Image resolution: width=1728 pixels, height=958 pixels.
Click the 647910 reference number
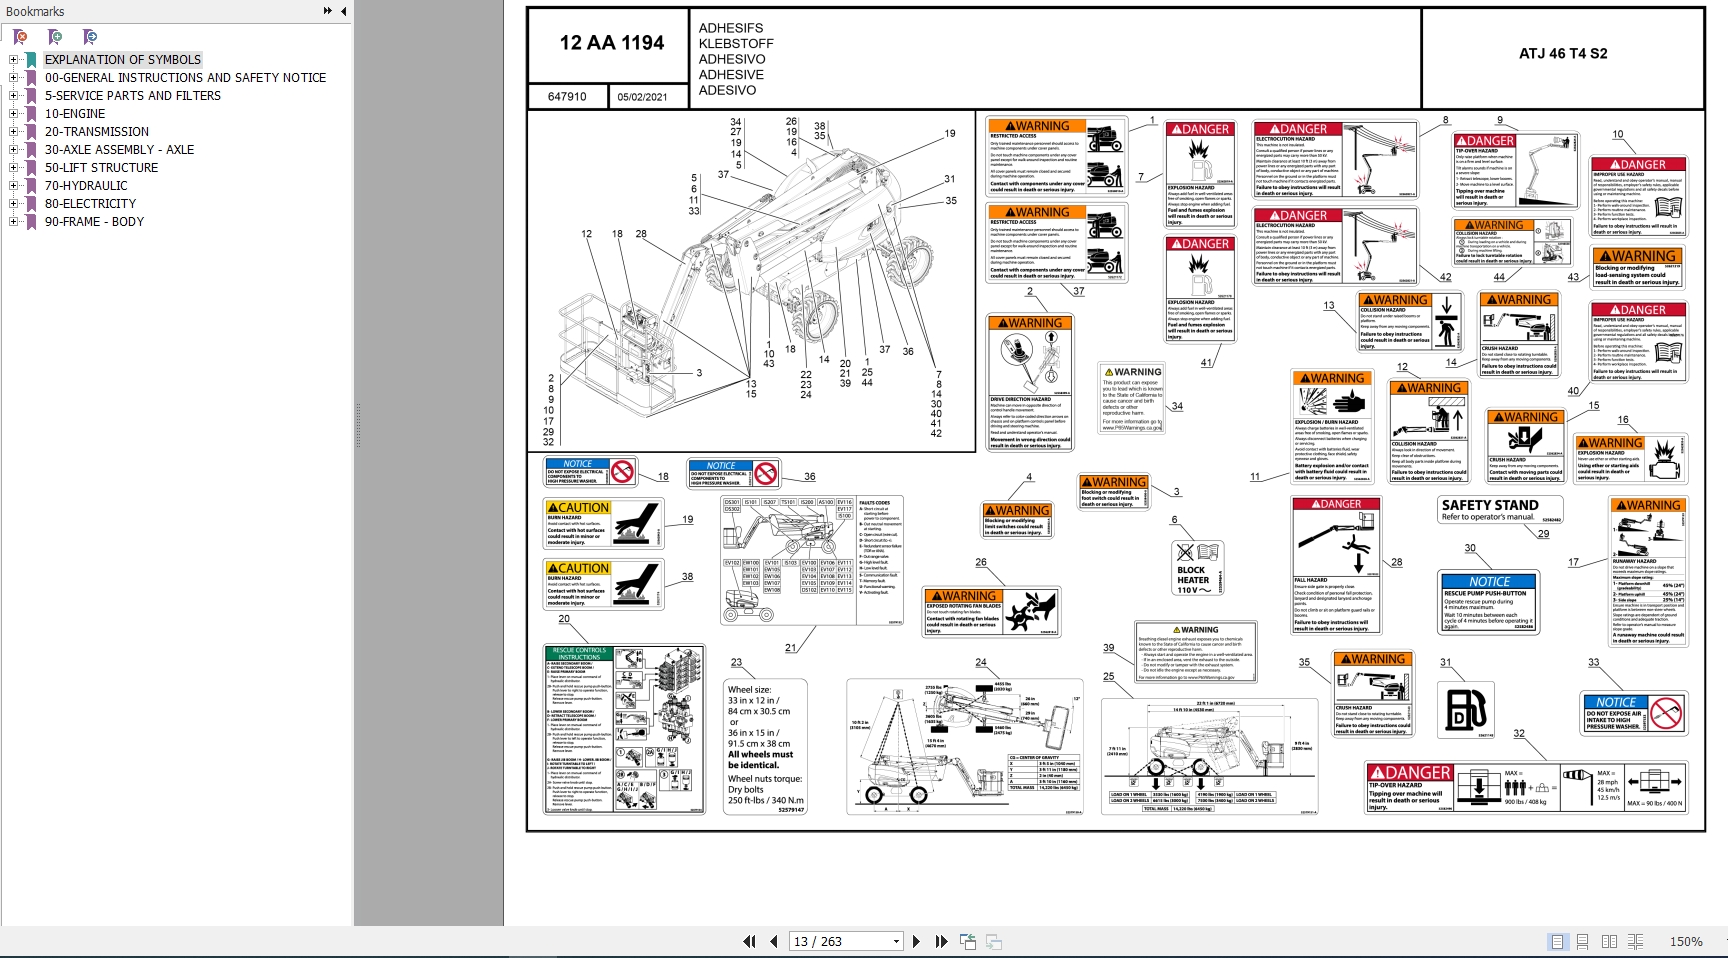click(567, 97)
